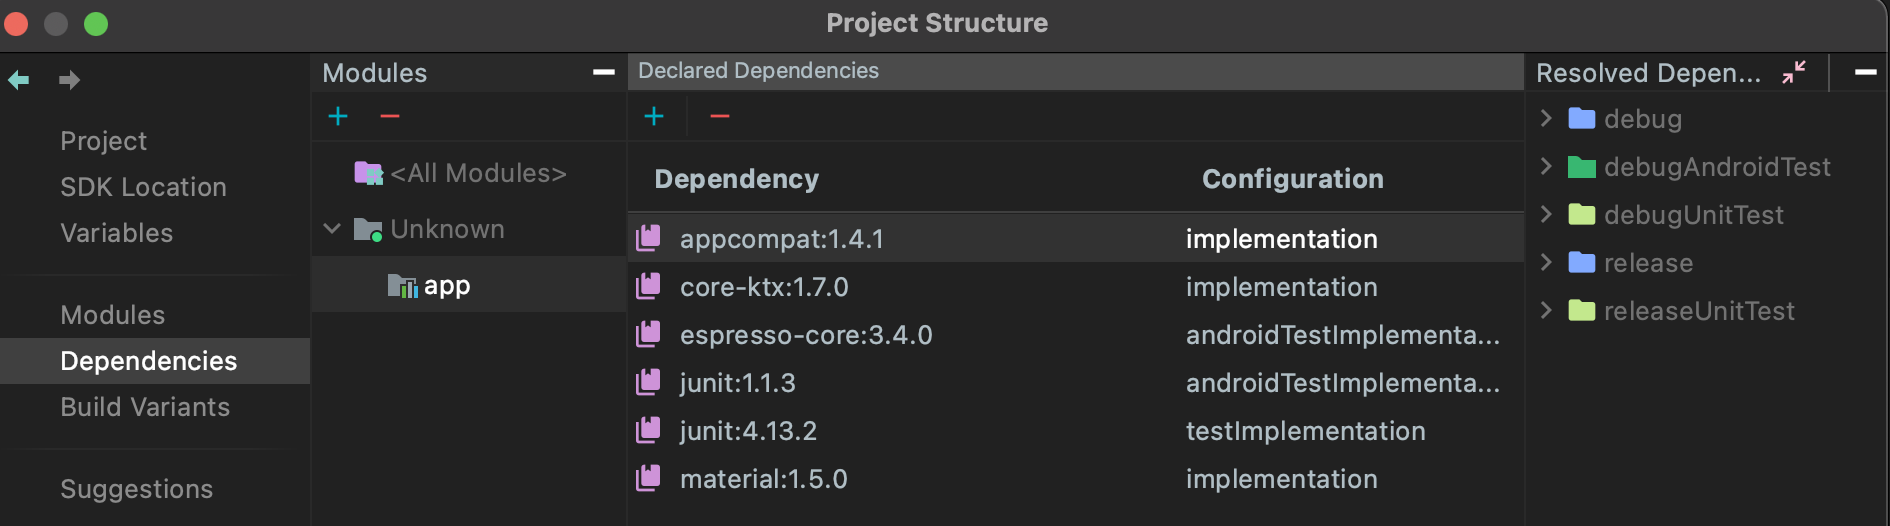The image size is (1890, 526).
Task: Click the Configuration column header
Action: coord(1292,179)
